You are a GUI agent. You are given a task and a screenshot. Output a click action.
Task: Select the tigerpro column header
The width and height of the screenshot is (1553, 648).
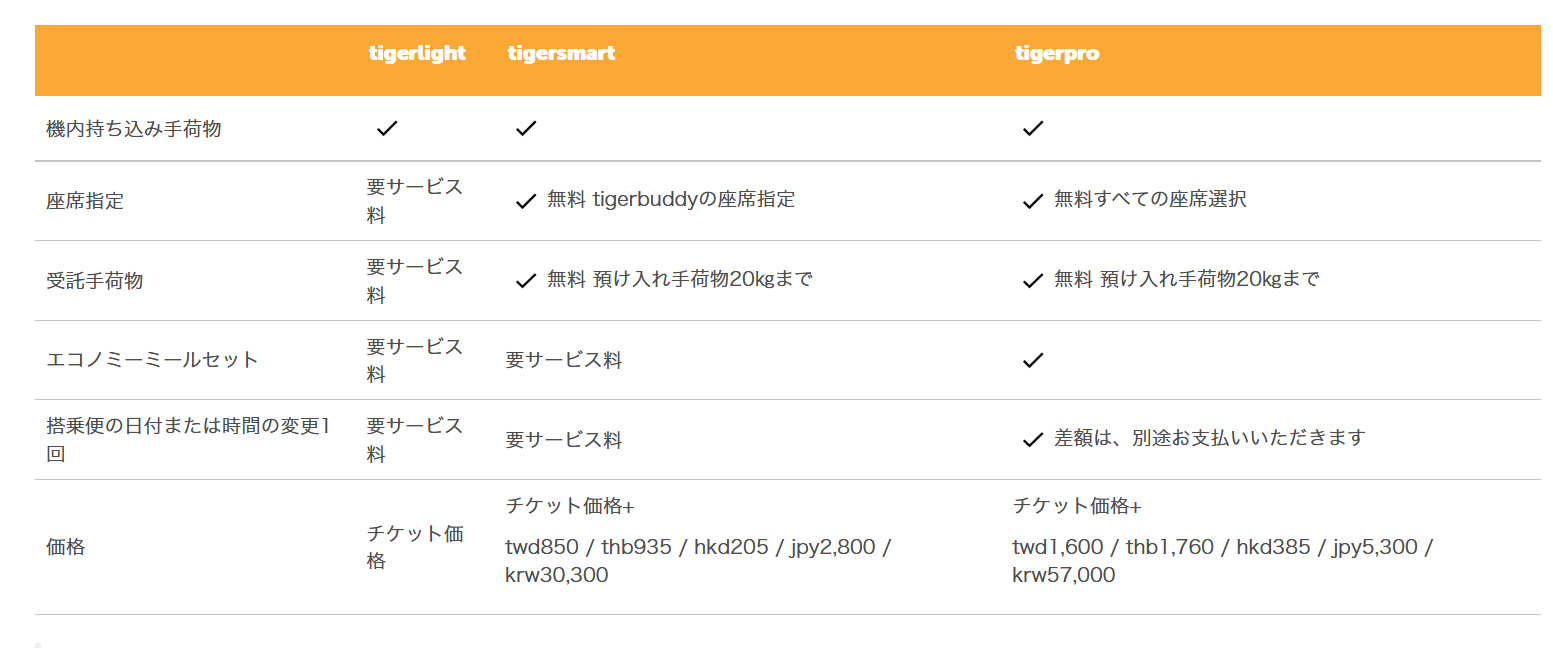(1057, 53)
